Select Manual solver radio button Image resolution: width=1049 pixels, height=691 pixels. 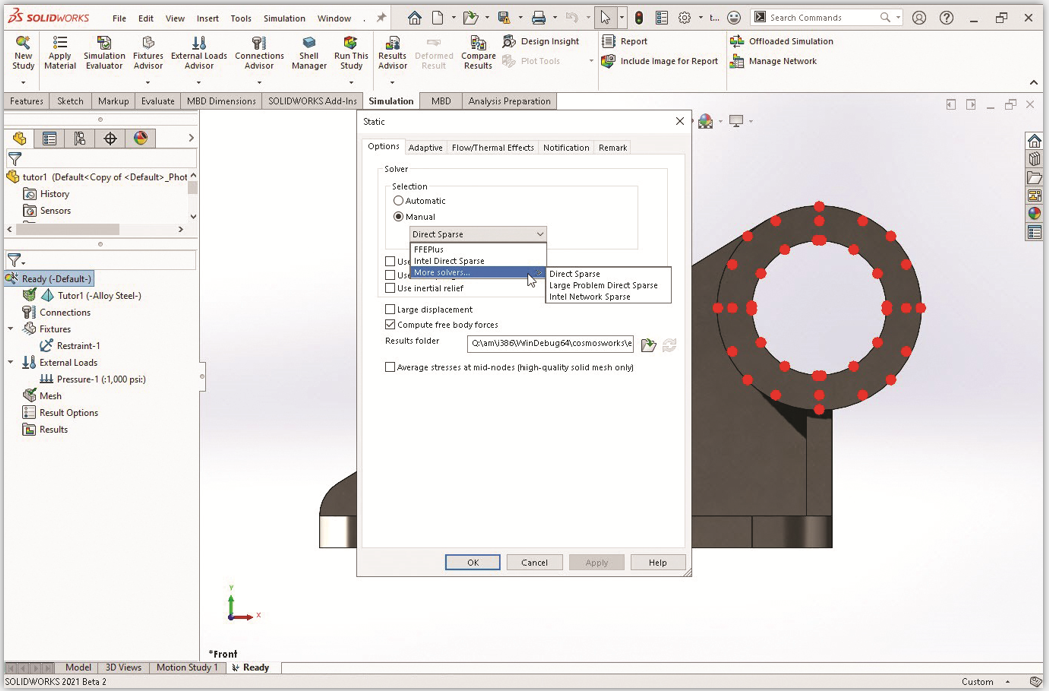tap(399, 217)
